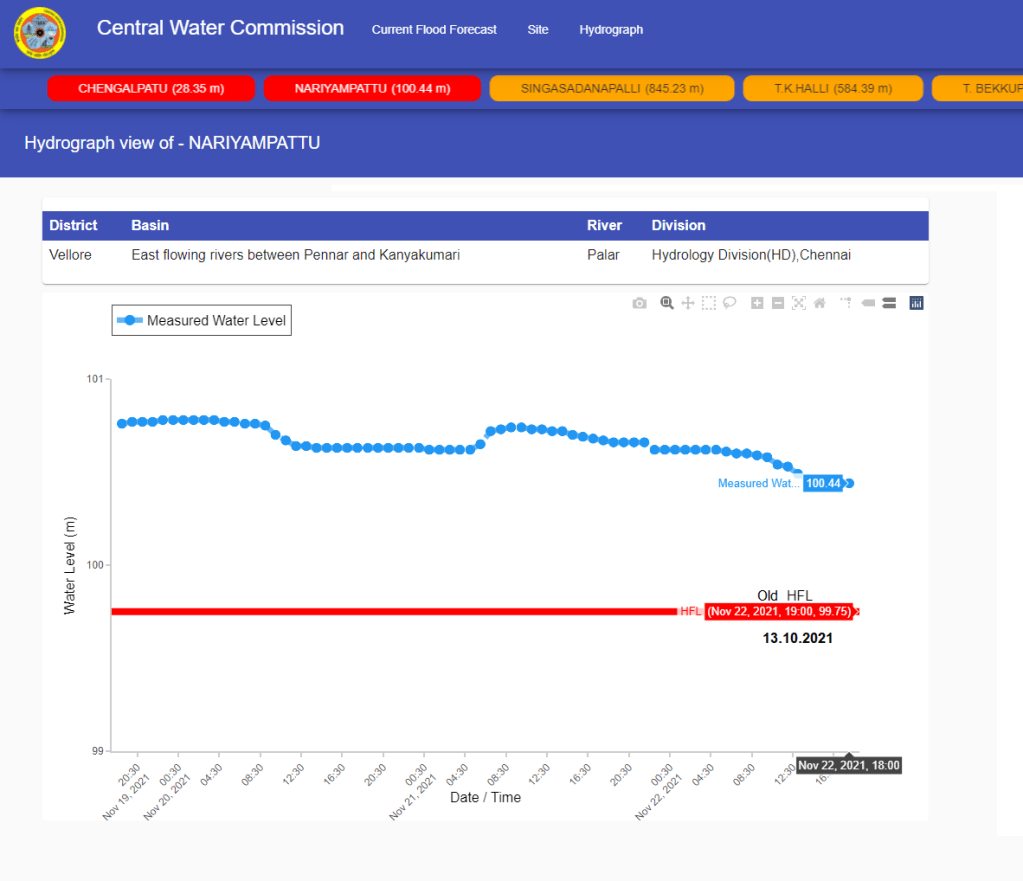Click the CHENGALPATU (28.35 m) station button

click(x=151, y=89)
